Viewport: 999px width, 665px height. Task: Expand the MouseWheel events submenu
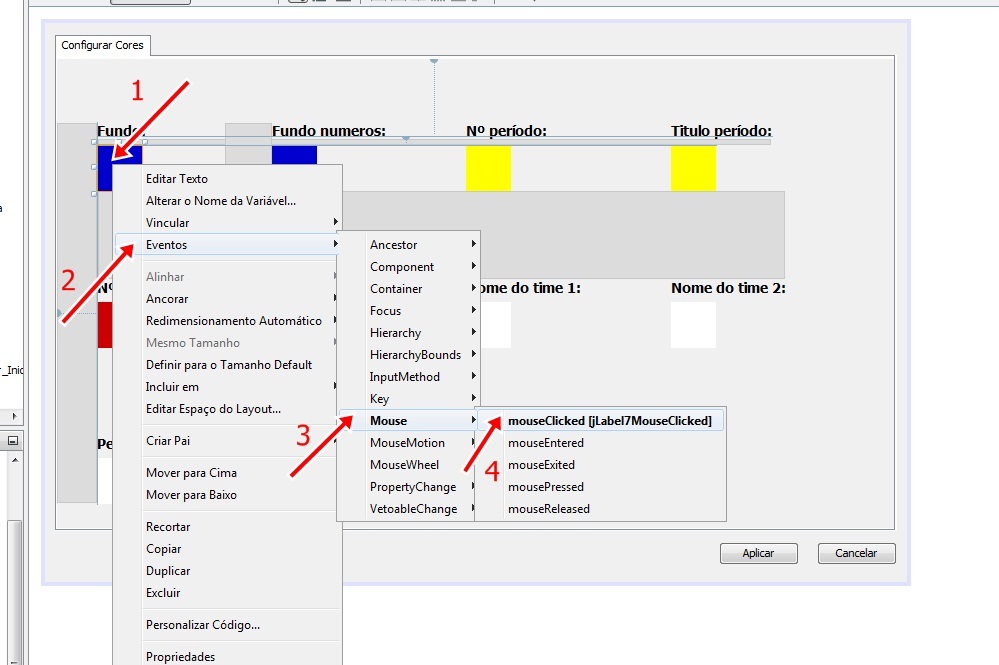(x=408, y=465)
